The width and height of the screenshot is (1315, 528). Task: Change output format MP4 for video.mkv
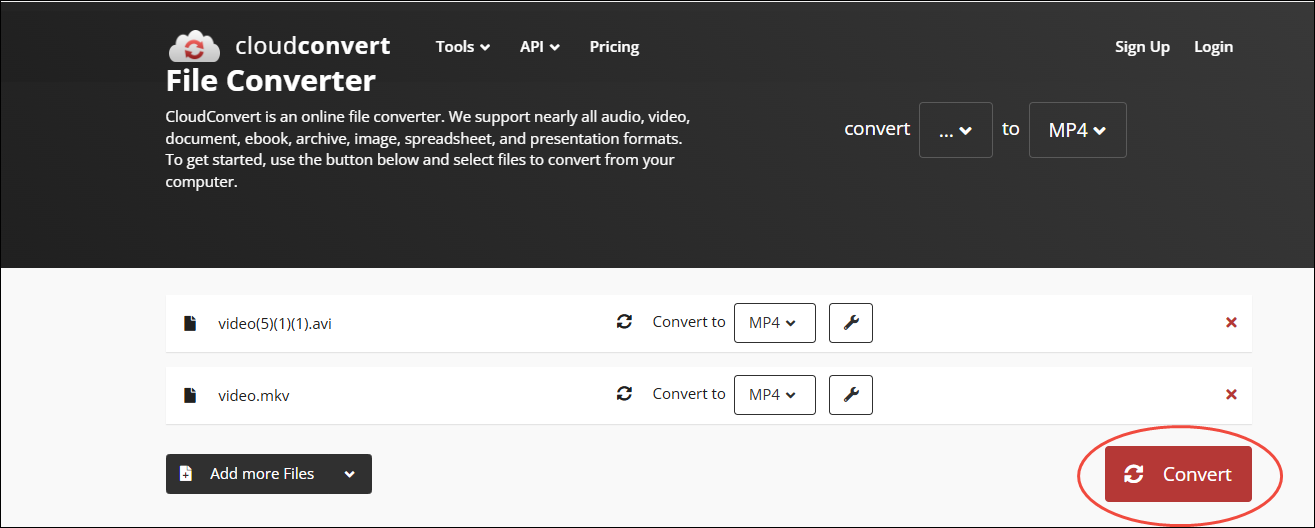click(775, 395)
